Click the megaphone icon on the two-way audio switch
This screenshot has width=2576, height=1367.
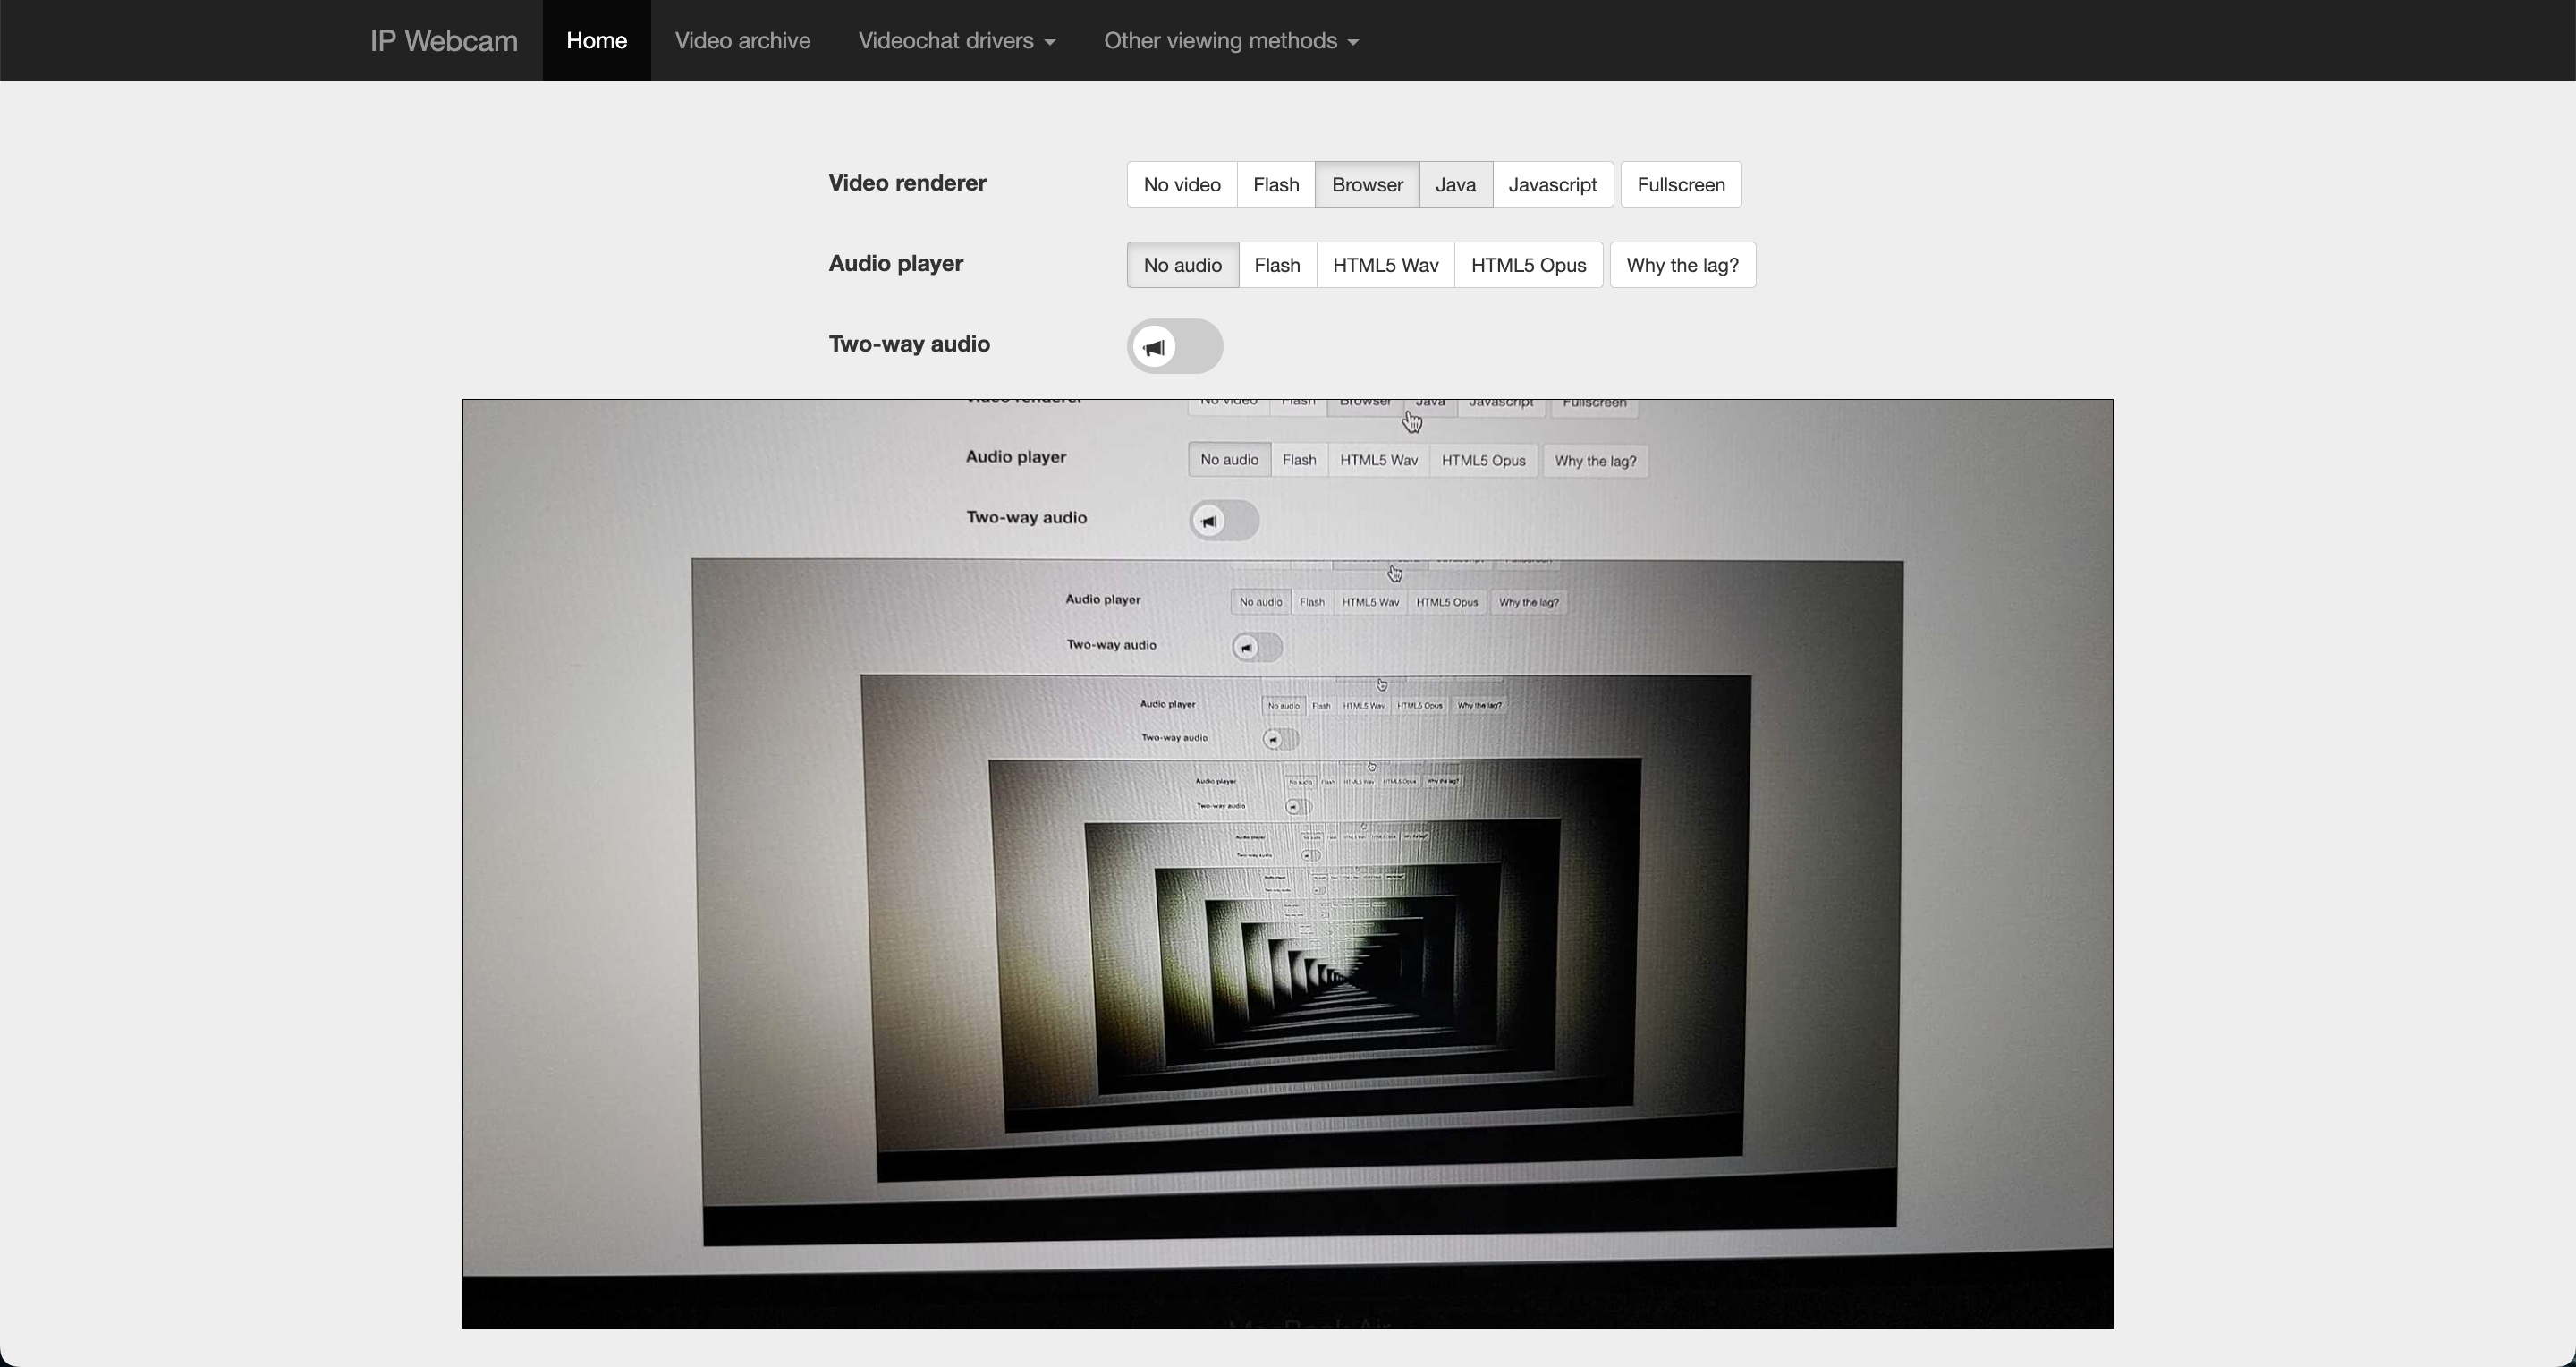point(1154,347)
